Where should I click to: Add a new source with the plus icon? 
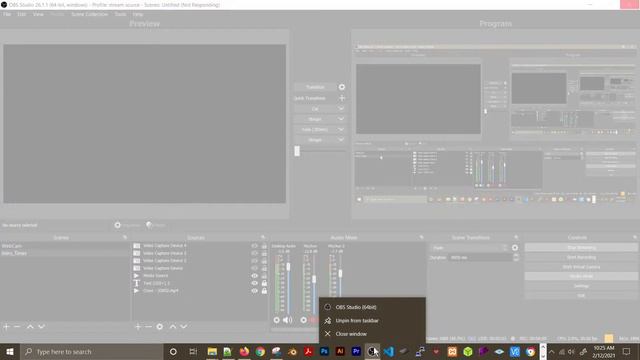[x=138, y=327]
